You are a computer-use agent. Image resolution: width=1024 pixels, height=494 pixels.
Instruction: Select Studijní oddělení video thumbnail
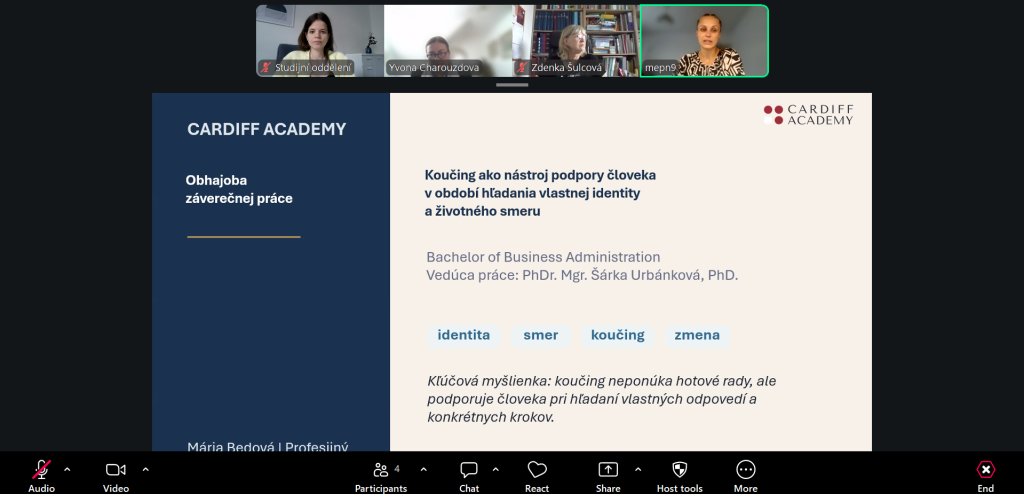[320, 41]
